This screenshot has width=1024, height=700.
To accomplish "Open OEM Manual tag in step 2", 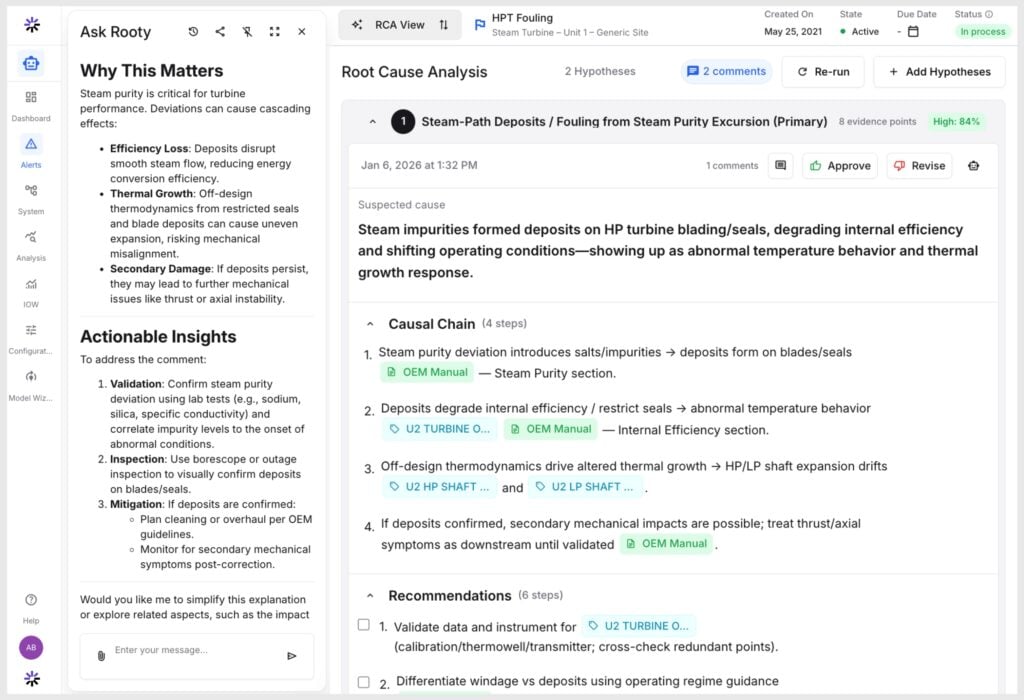I will click(551, 429).
